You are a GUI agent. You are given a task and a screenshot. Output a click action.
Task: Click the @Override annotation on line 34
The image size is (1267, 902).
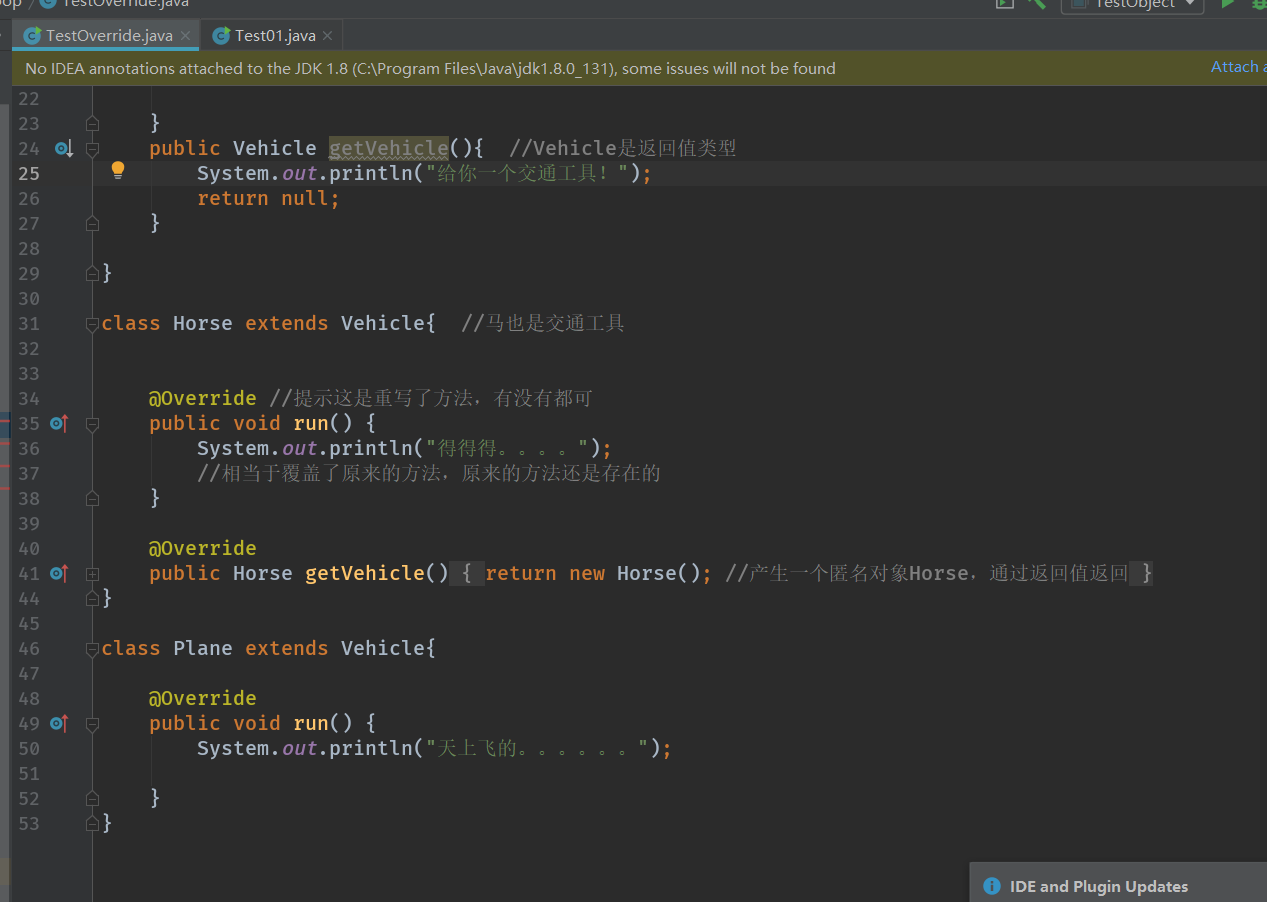point(203,399)
